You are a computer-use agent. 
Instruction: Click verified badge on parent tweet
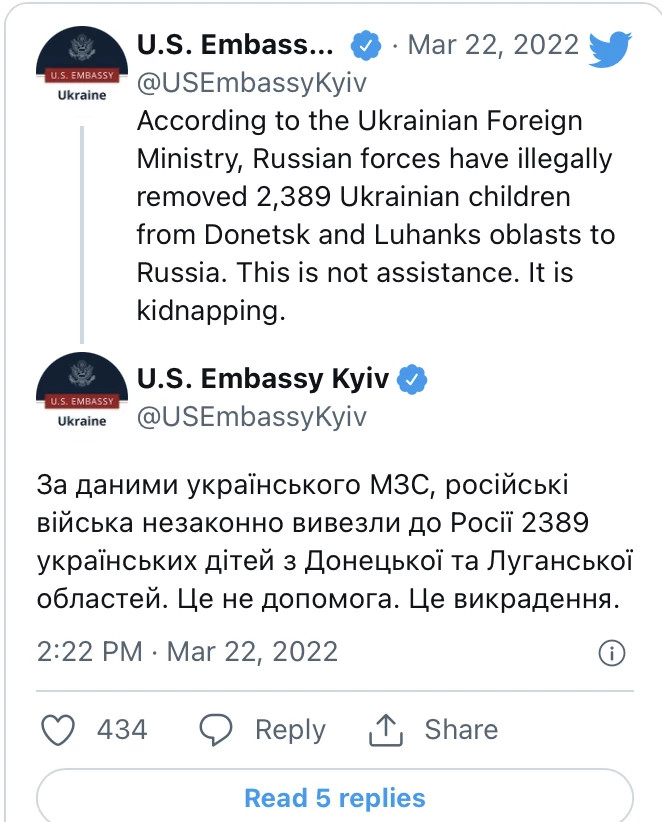pos(366,45)
